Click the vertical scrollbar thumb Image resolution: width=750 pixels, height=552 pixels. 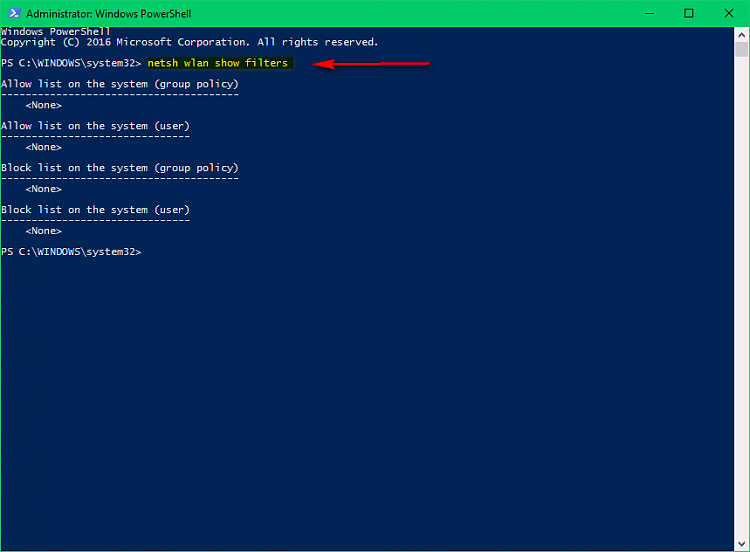pos(741,49)
